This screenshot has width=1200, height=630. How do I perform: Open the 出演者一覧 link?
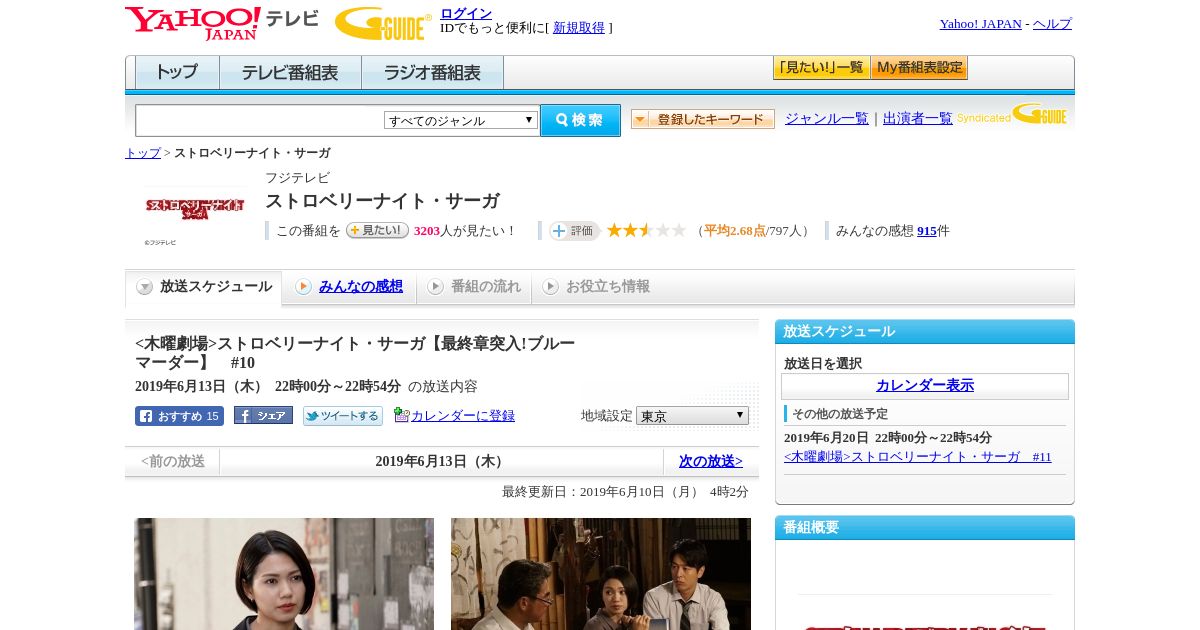[x=918, y=118]
